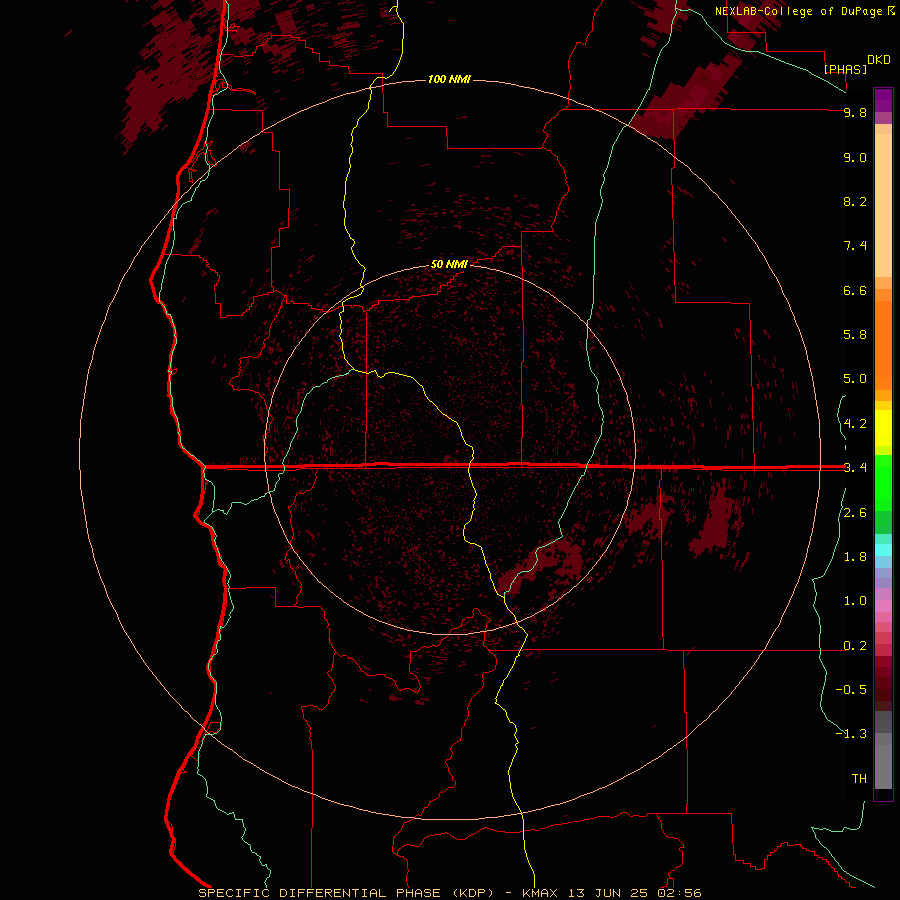
Task: Click the pink band on the color bar
Action: [883, 606]
